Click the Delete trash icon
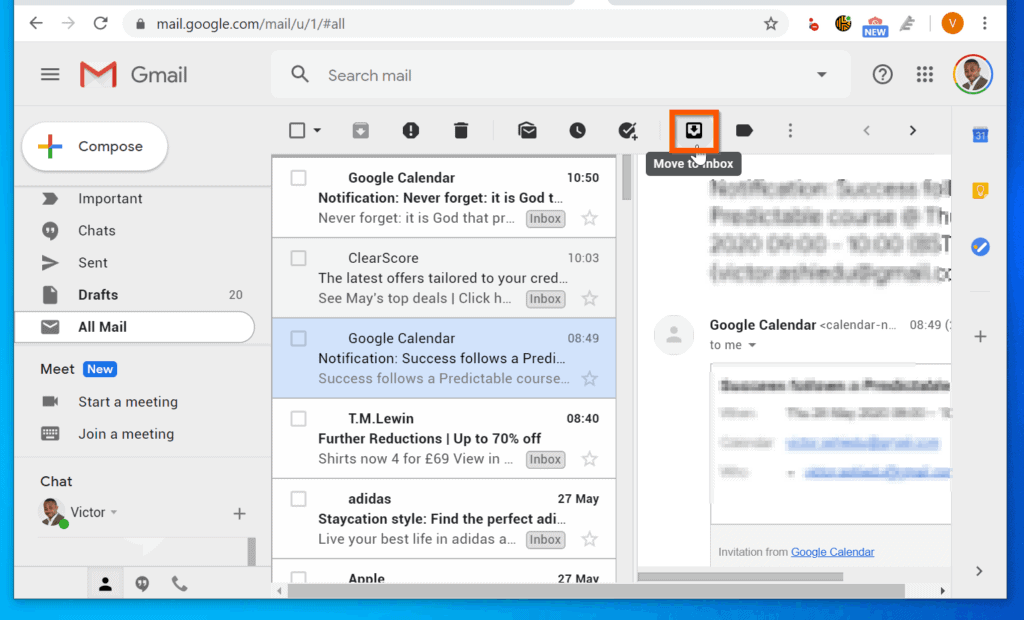This screenshot has width=1024, height=620. click(x=461, y=131)
